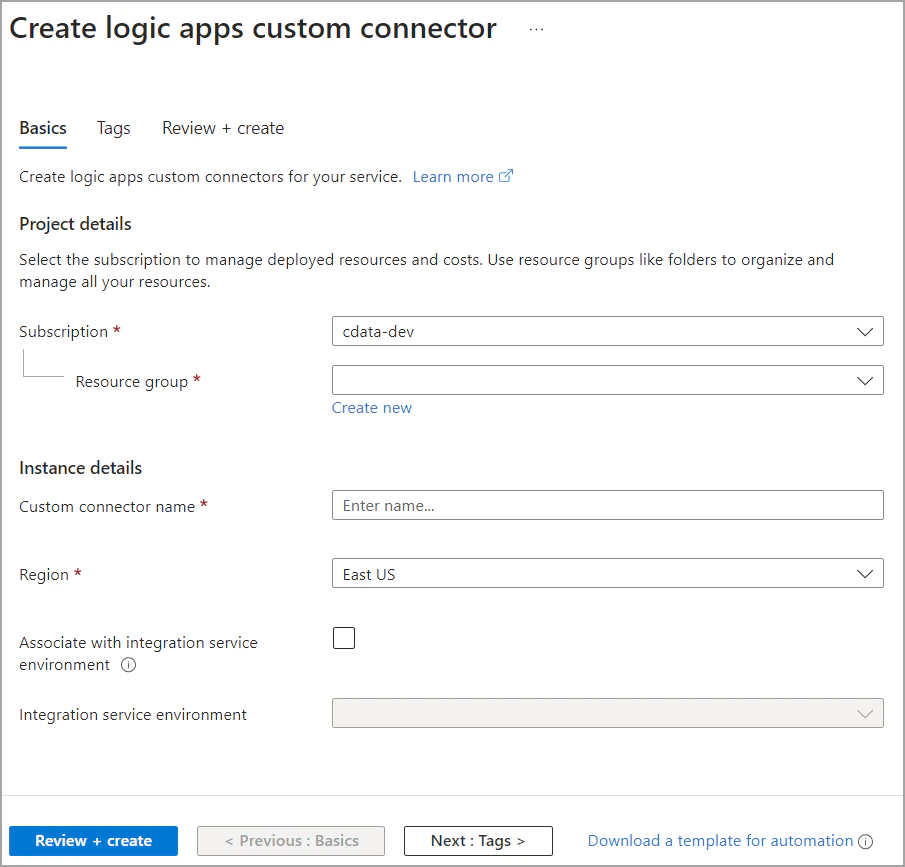This screenshot has width=905, height=867.
Task: Enable Associate with integration service environment checkbox
Action: pos(344,638)
